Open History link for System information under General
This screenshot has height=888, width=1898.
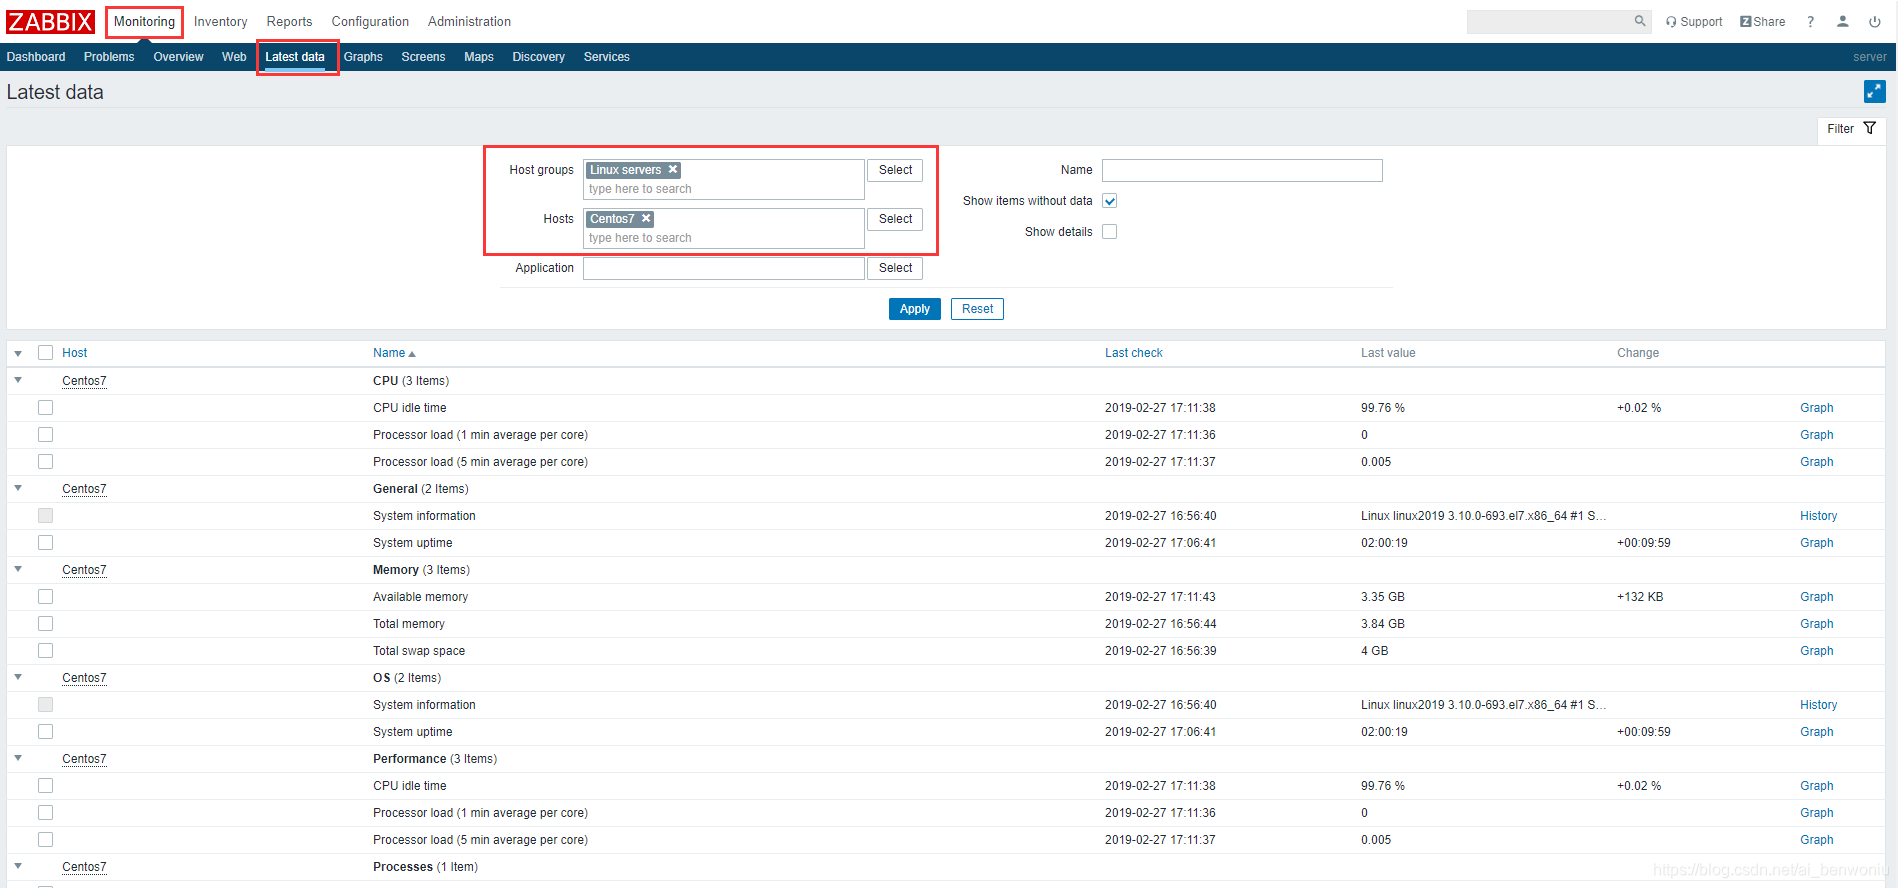1819,516
